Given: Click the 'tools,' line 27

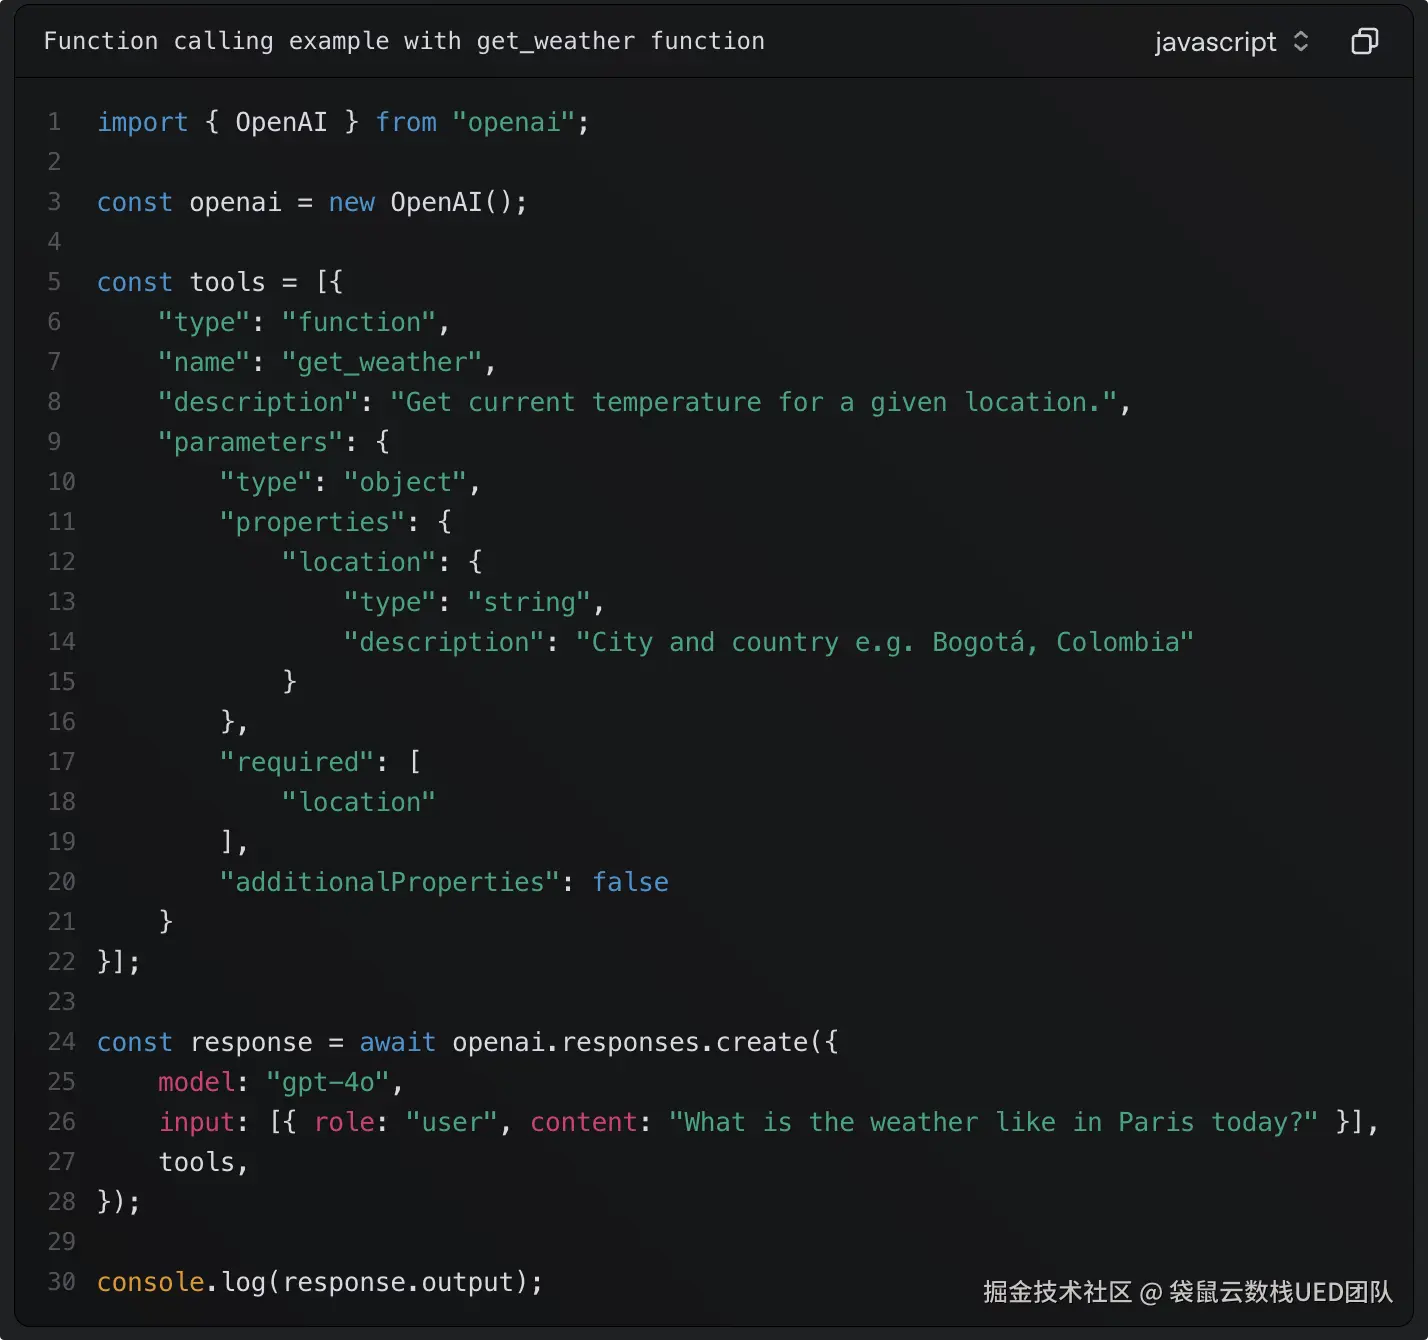Looking at the screenshot, I should (203, 1162).
